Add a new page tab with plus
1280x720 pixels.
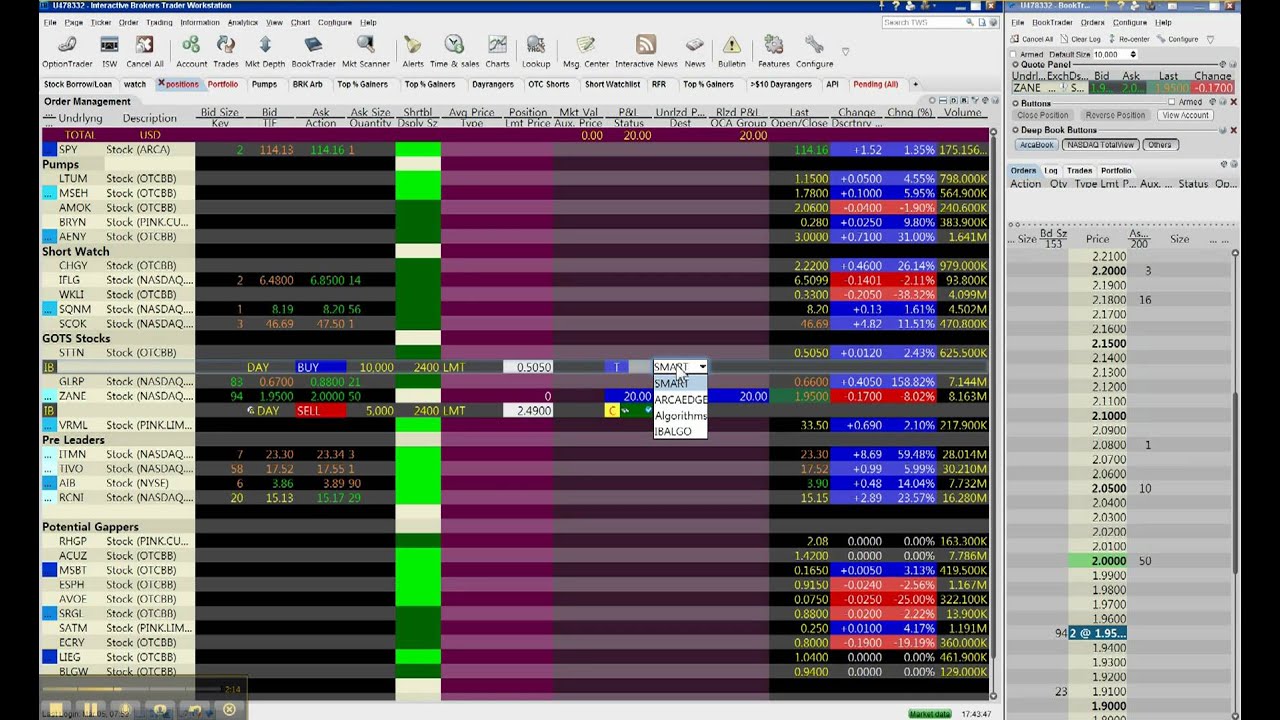click(x=916, y=84)
